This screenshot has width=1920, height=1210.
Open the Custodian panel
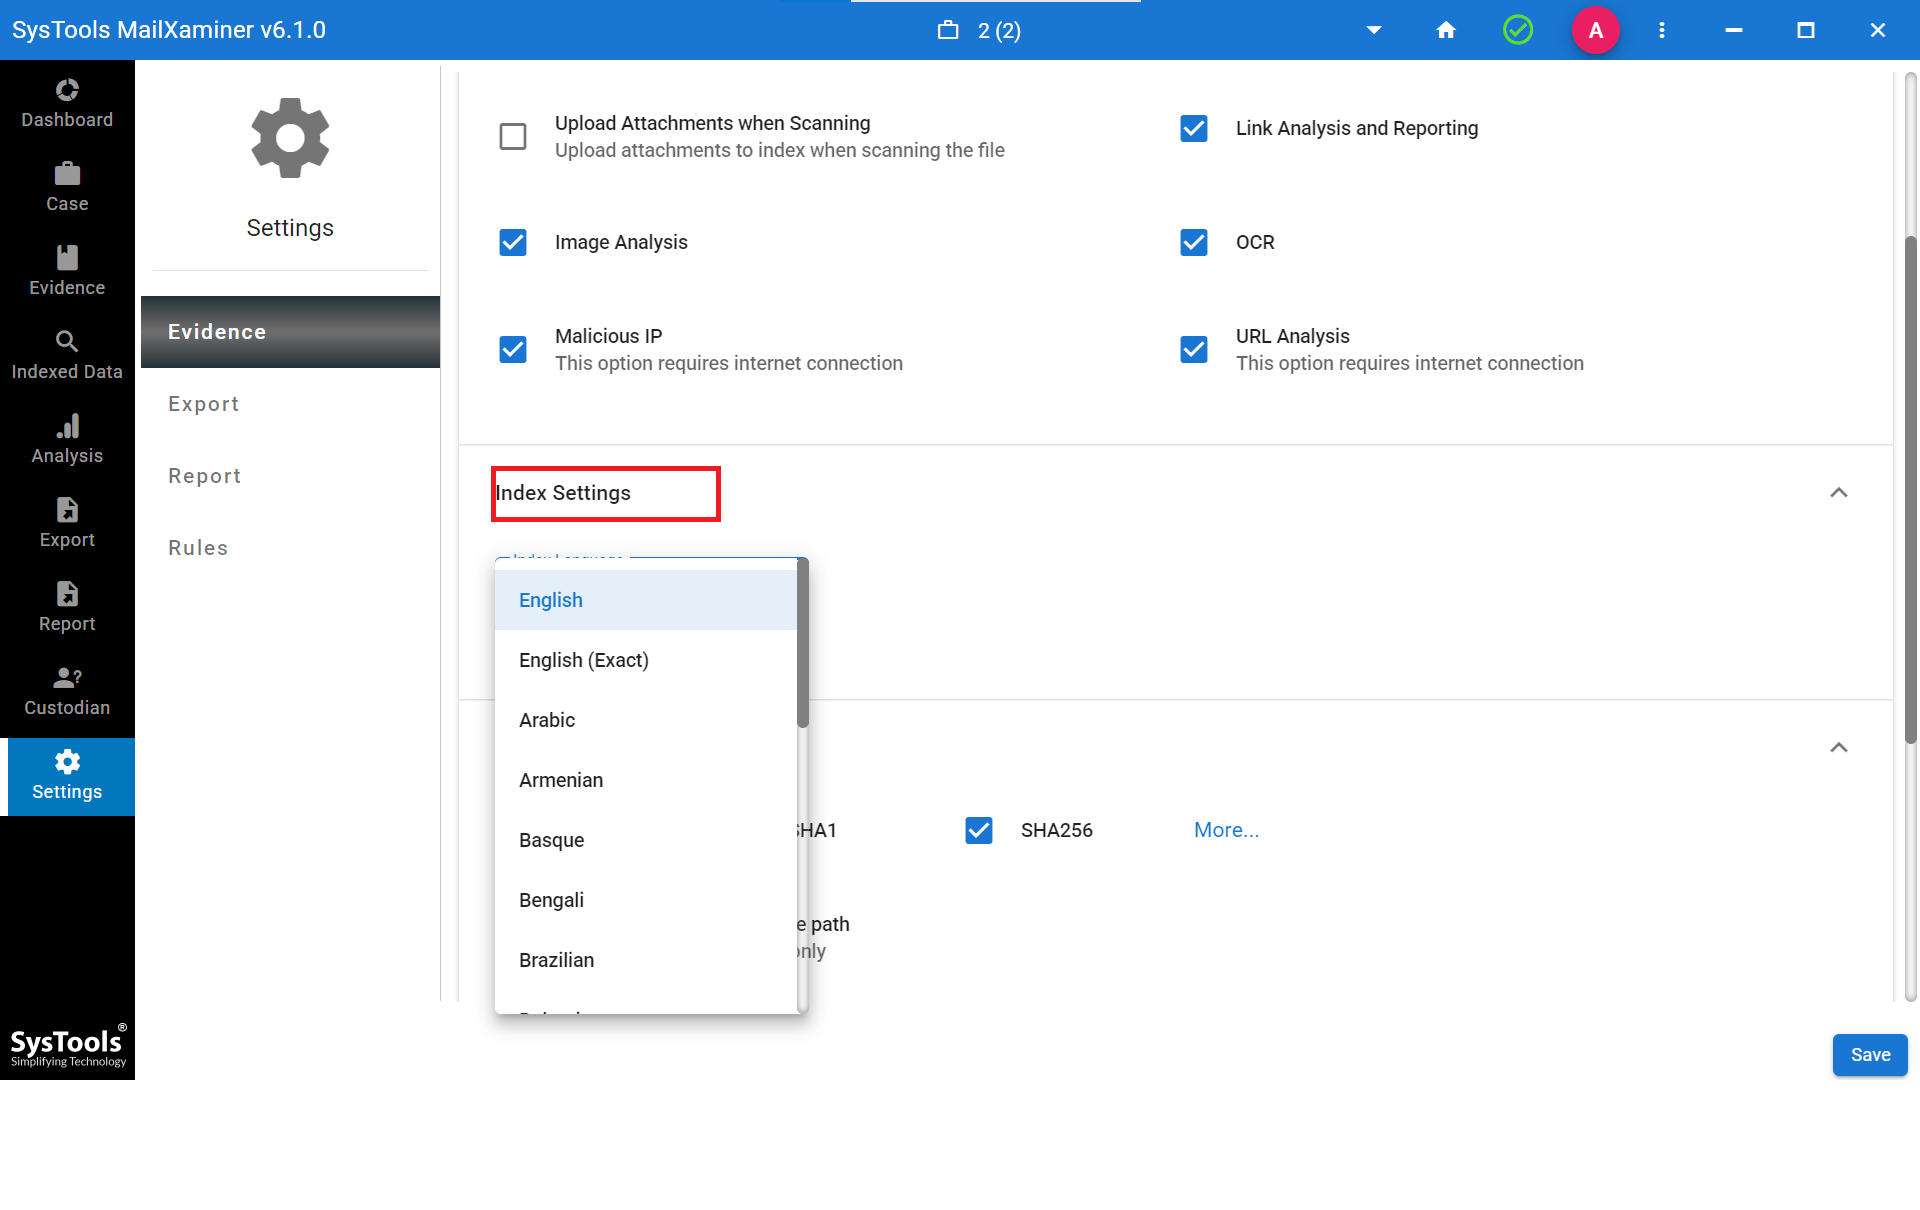pyautogui.click(x=67, y=688)
